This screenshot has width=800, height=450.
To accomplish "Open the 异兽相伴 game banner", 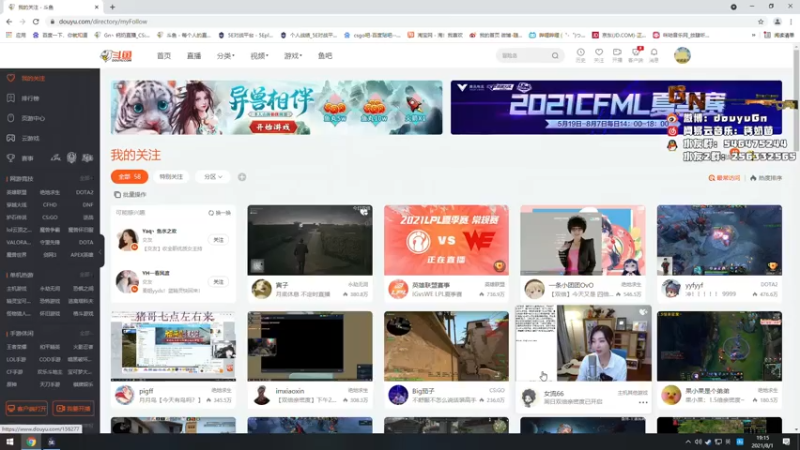I will [277, 107].
